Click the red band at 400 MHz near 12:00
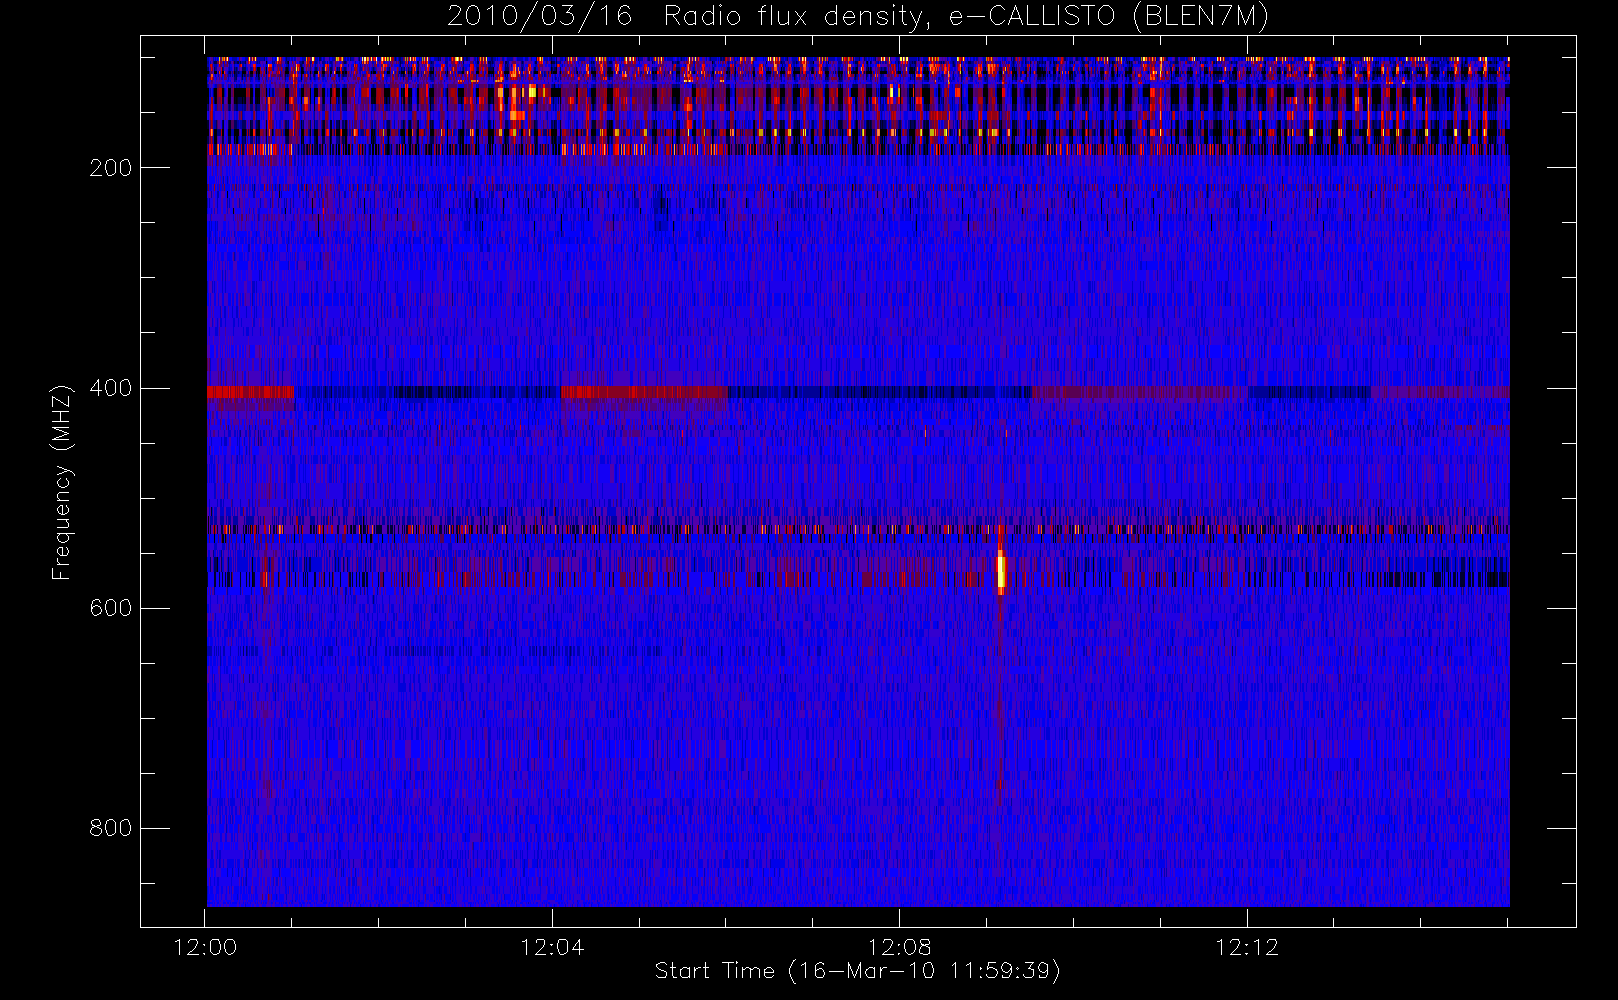Image resolution: width=1618 pixels, height=1000 pixels. [250, 392]
